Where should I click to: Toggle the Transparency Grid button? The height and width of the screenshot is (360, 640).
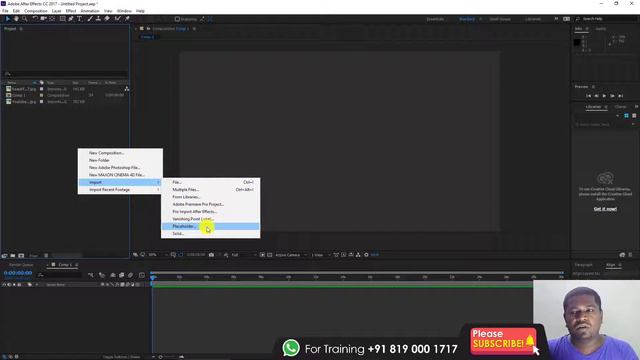[x=269, y=255]
